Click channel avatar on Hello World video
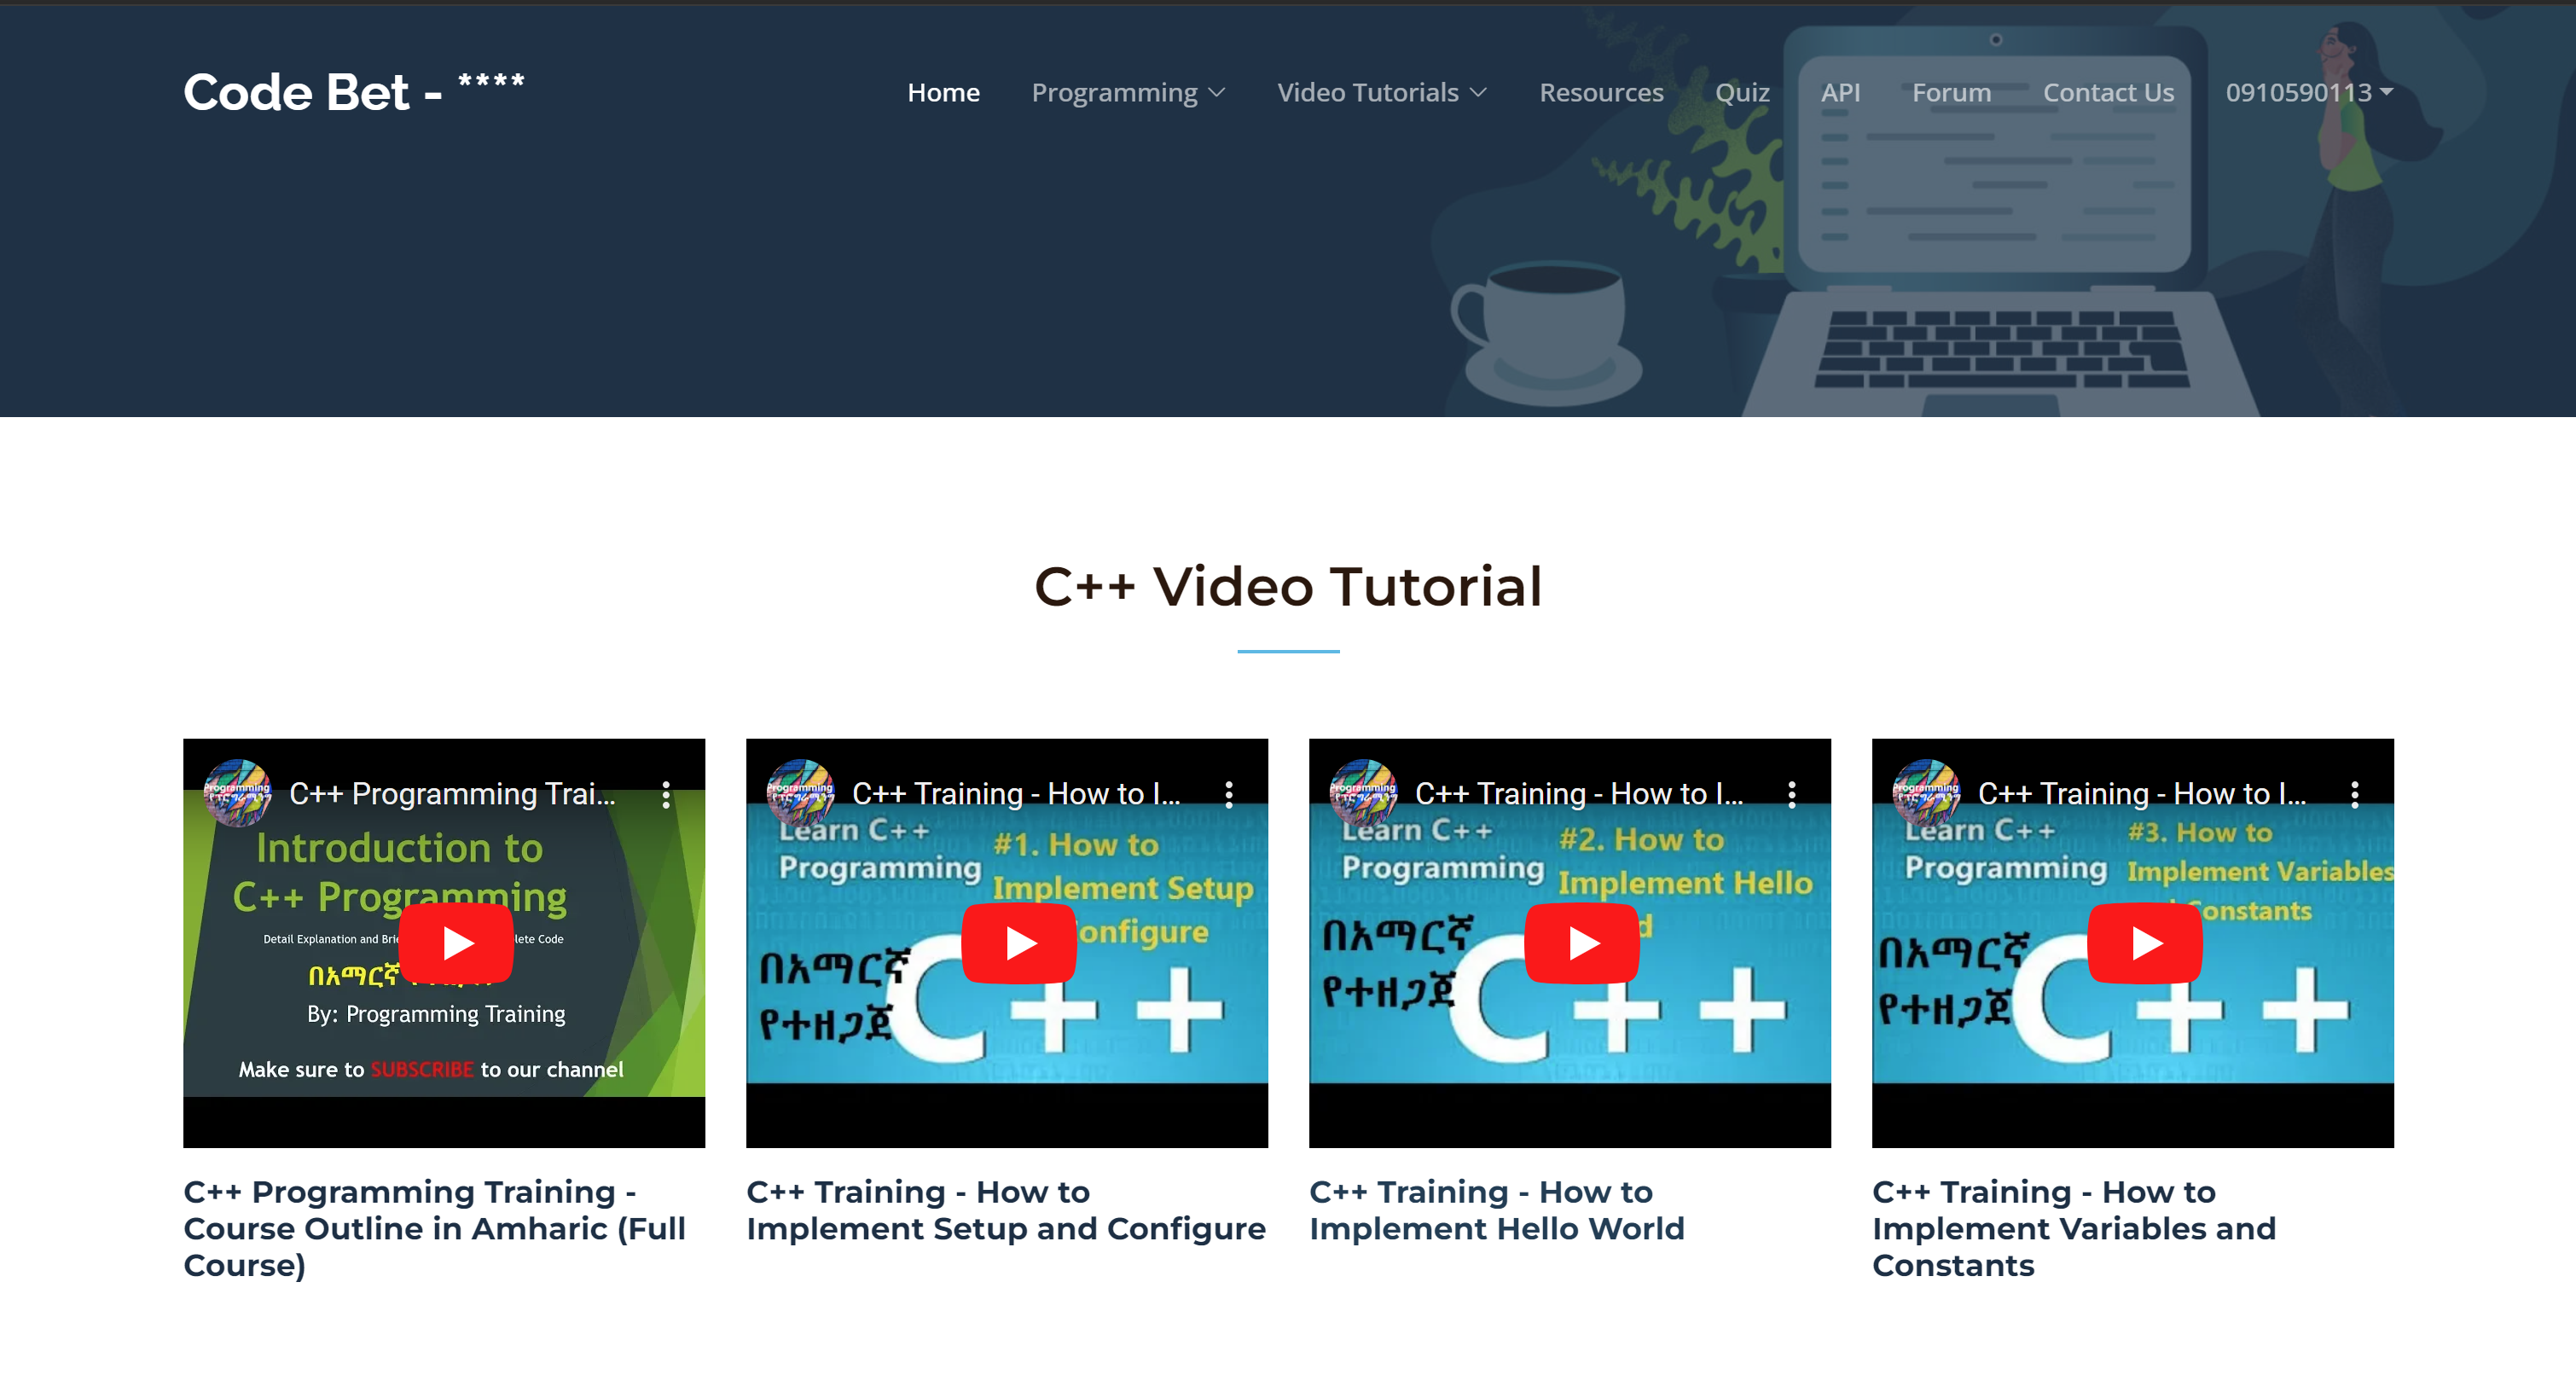Image resolution: width=2576 pixels, height=1375 pixels. tap(1363, 793)
